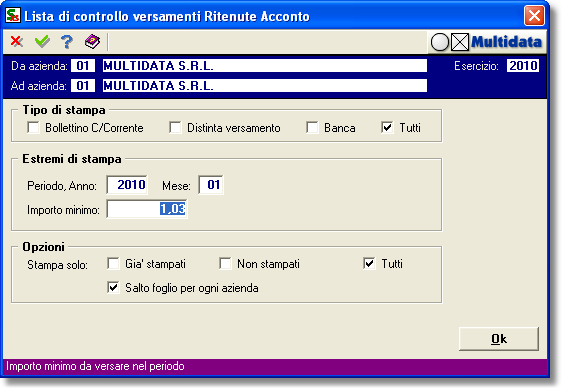Viewport: 562px width, 390px height.
Task: Click the Periodo, Anno label
Action: click(x=62, y=186)
